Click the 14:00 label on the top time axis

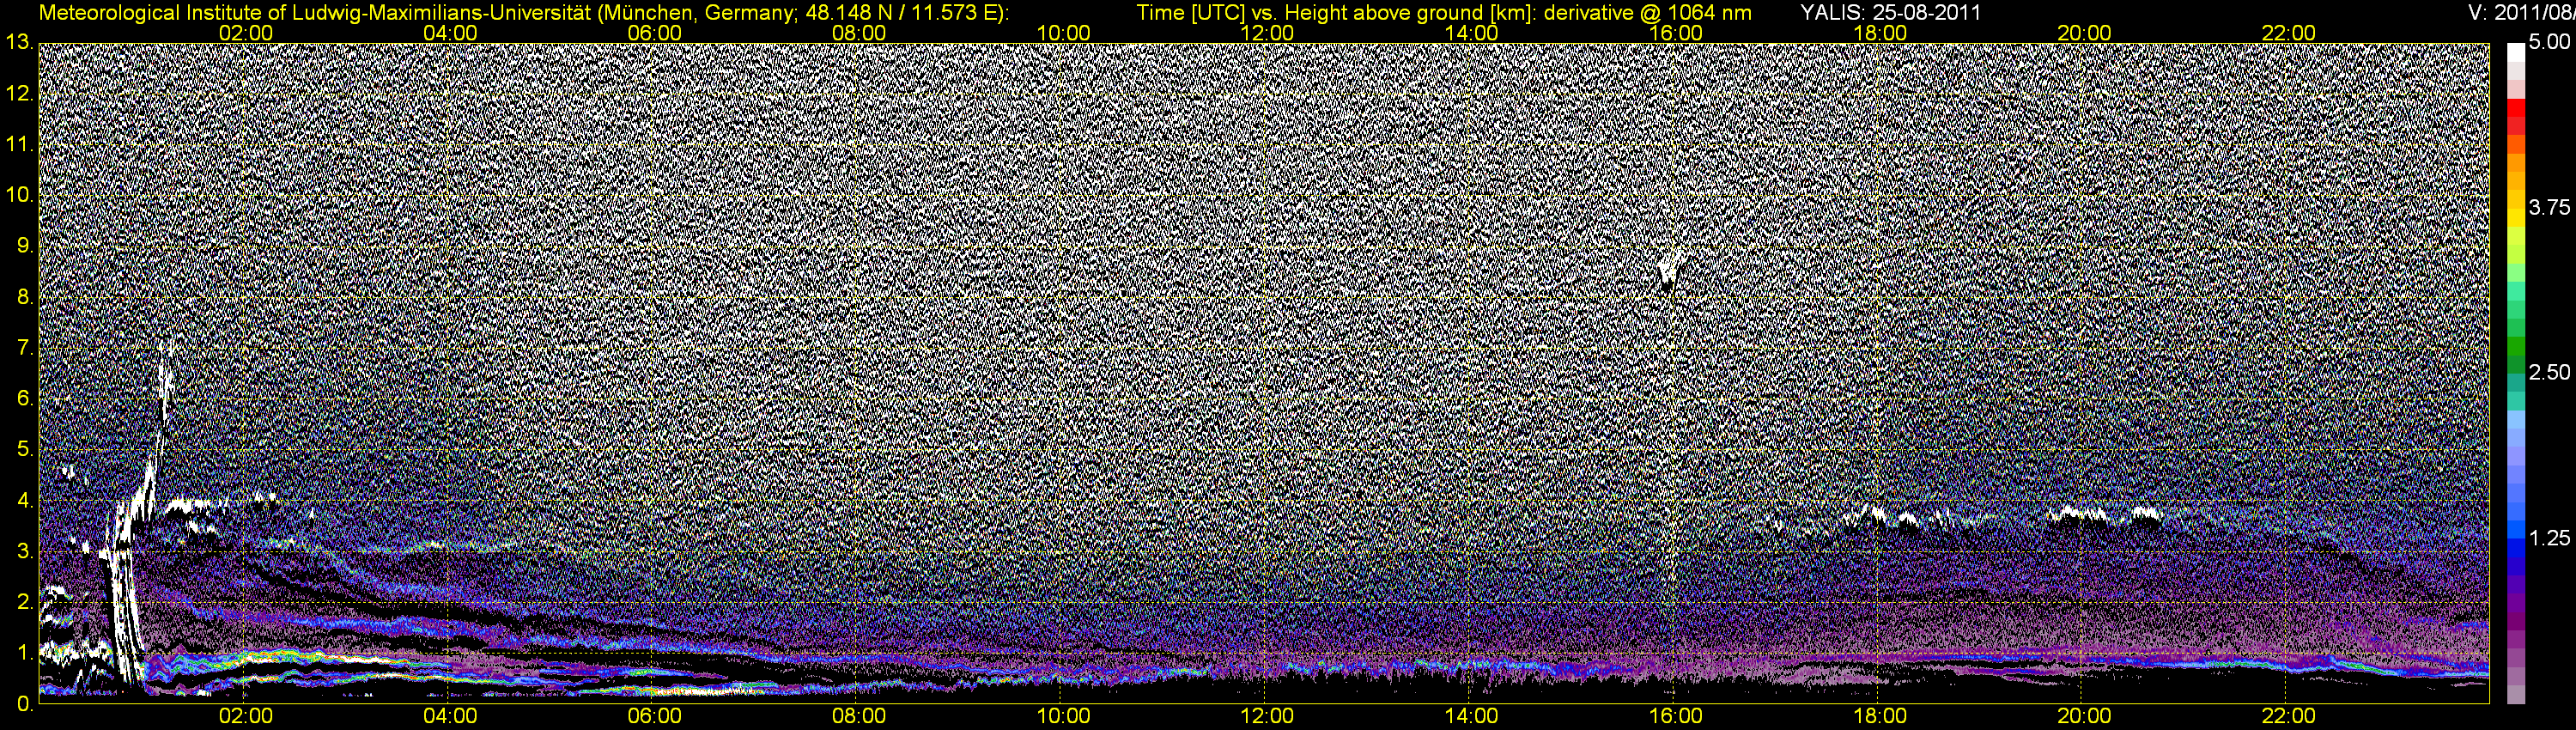pos(1472,33)
